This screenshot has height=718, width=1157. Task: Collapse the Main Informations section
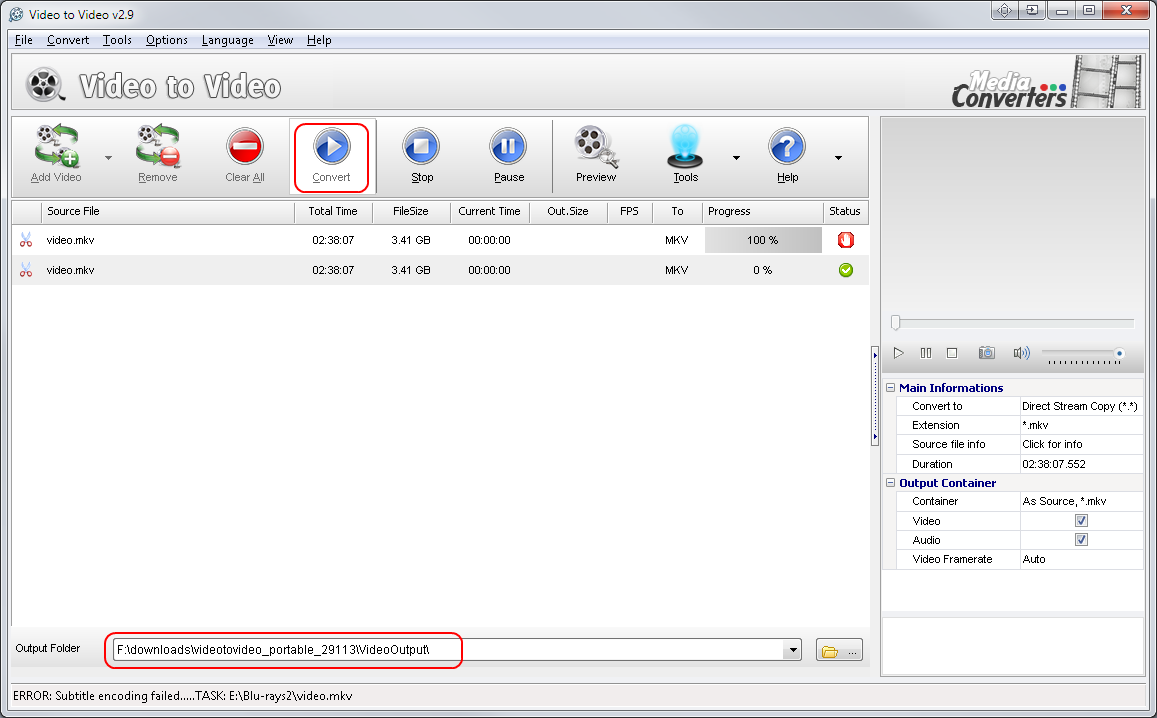click(x=891, y=388)
